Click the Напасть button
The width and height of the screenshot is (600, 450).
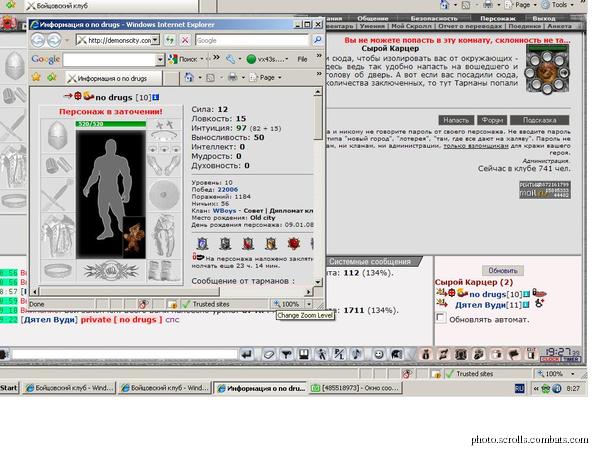[x=456, y=120]
